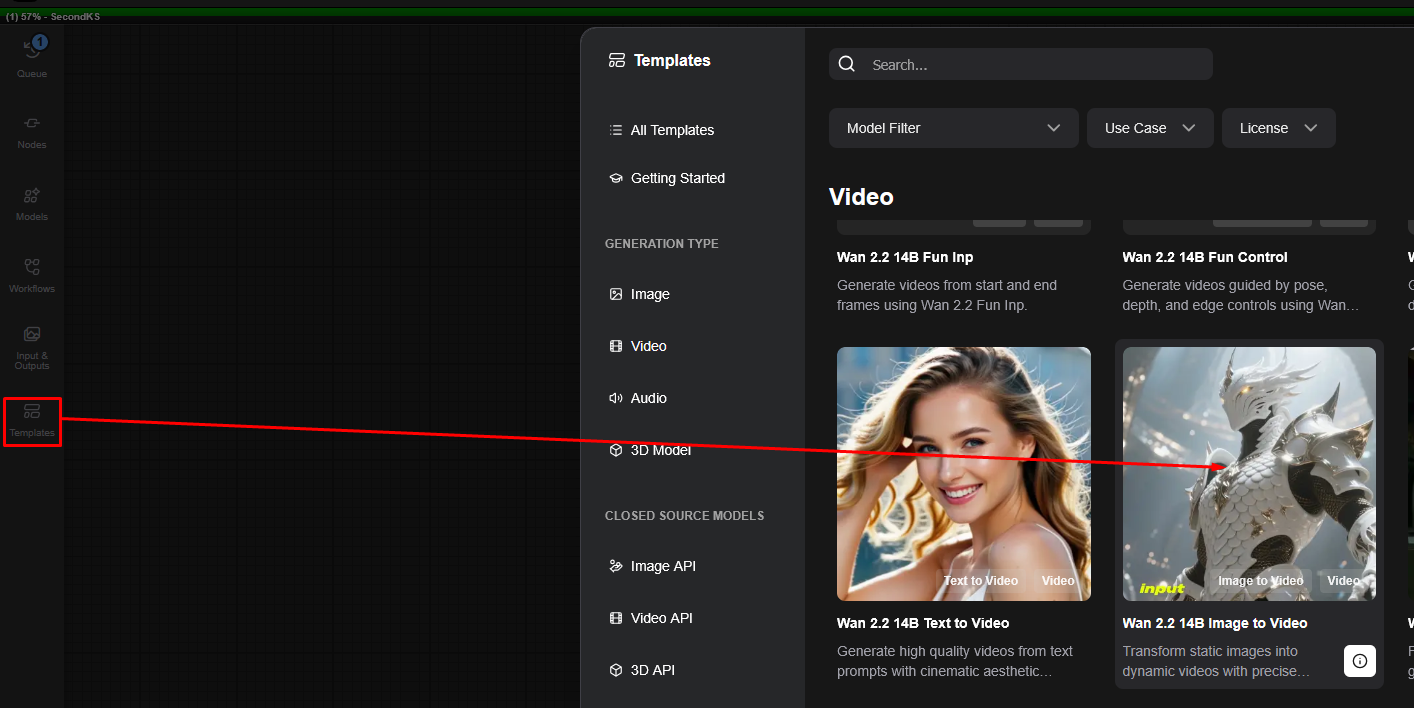Open Wan 2.2 14B Image to Video thumbnail
This screenshot has width=1414, height=708.
[x=1249, y=473]
